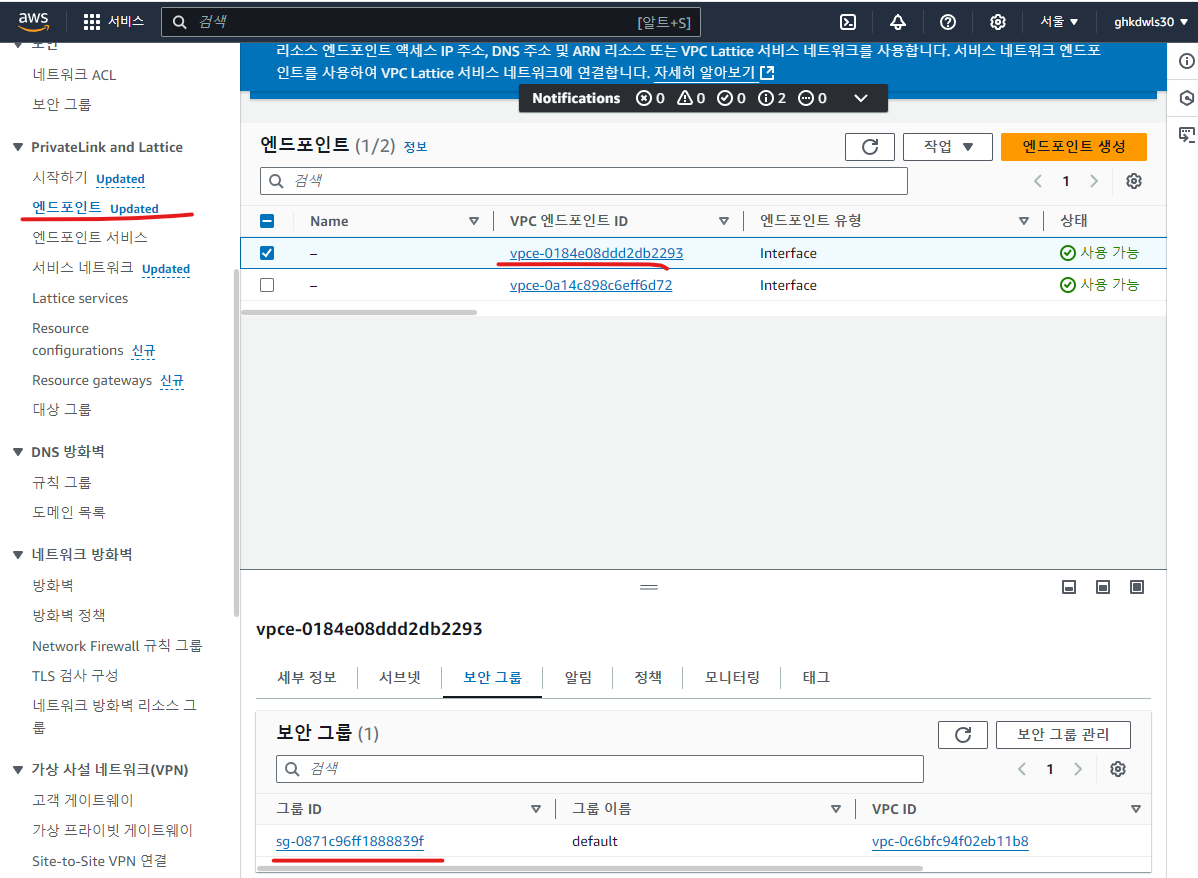The width and height of the screenshot is (1198, 878).
Task: Click the 엔드포인트 검색 filter field
Action: [584, 181]
